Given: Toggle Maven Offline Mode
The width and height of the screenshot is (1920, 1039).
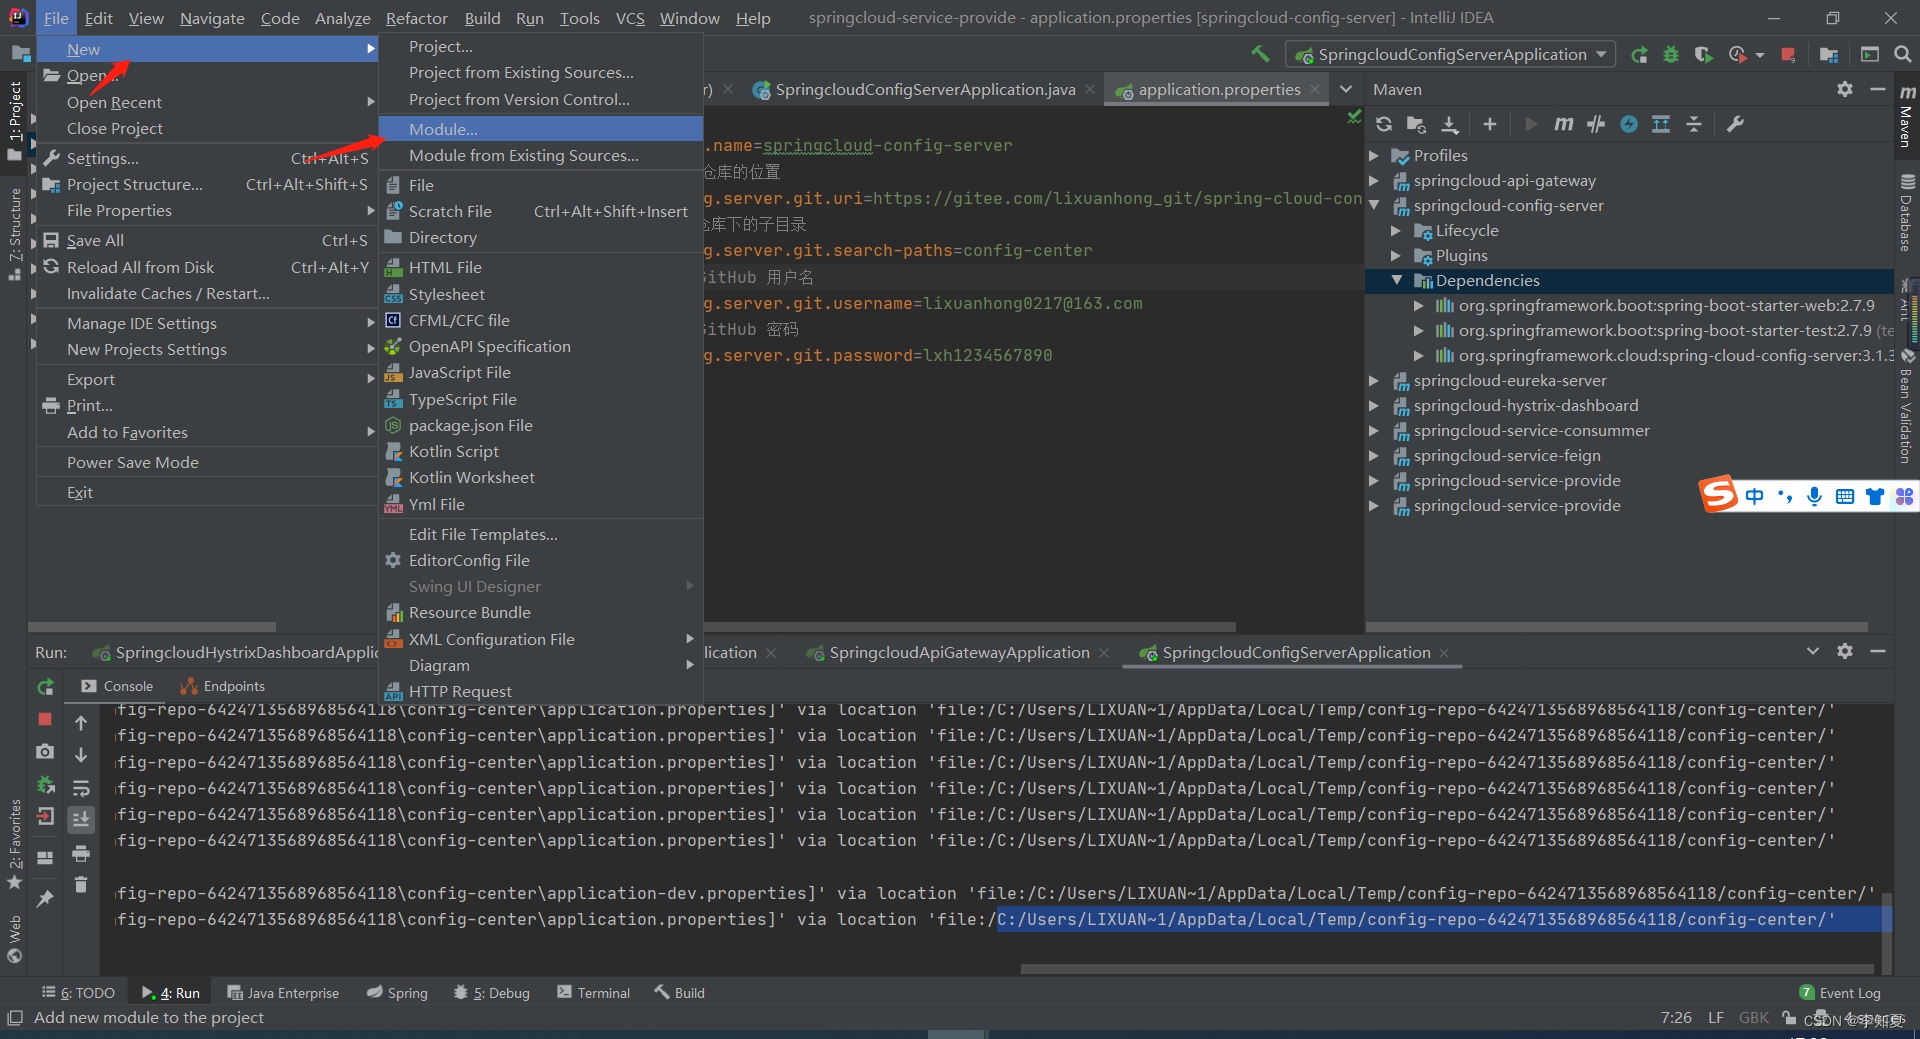Looking at the screenshot, I should pos(1596,124).
